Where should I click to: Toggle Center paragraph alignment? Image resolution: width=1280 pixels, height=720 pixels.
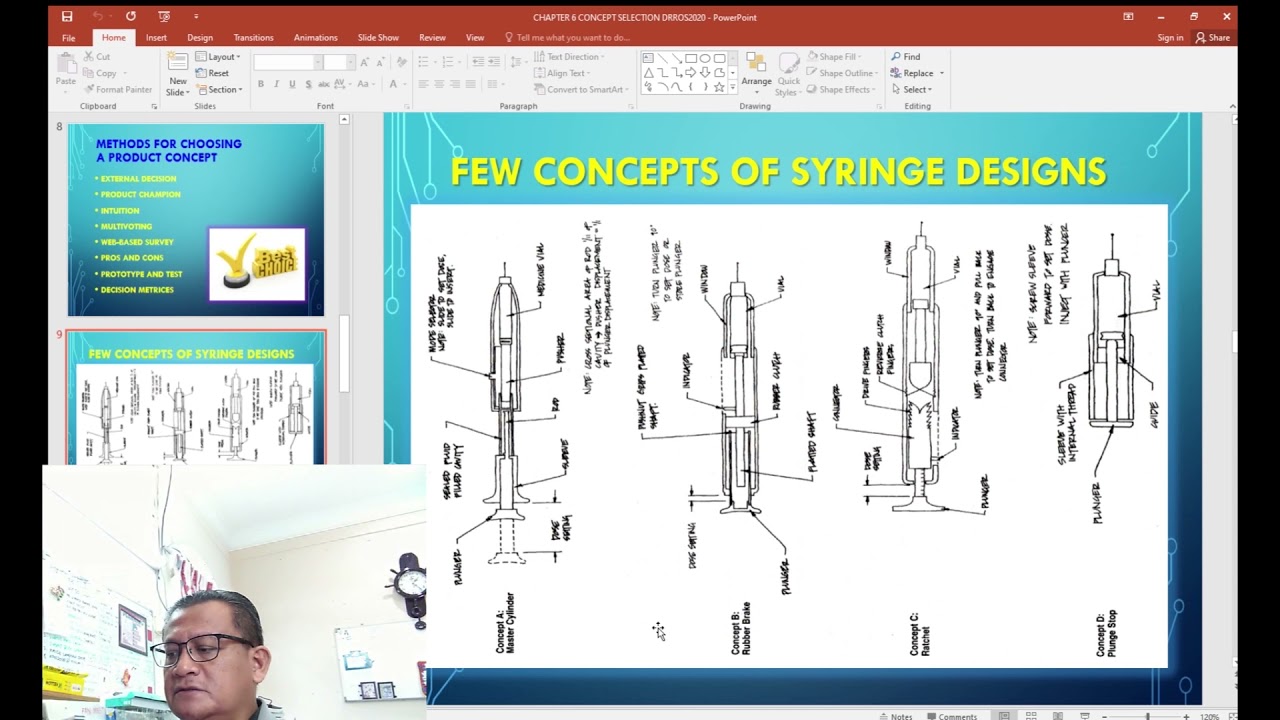[x=440, y=84]
